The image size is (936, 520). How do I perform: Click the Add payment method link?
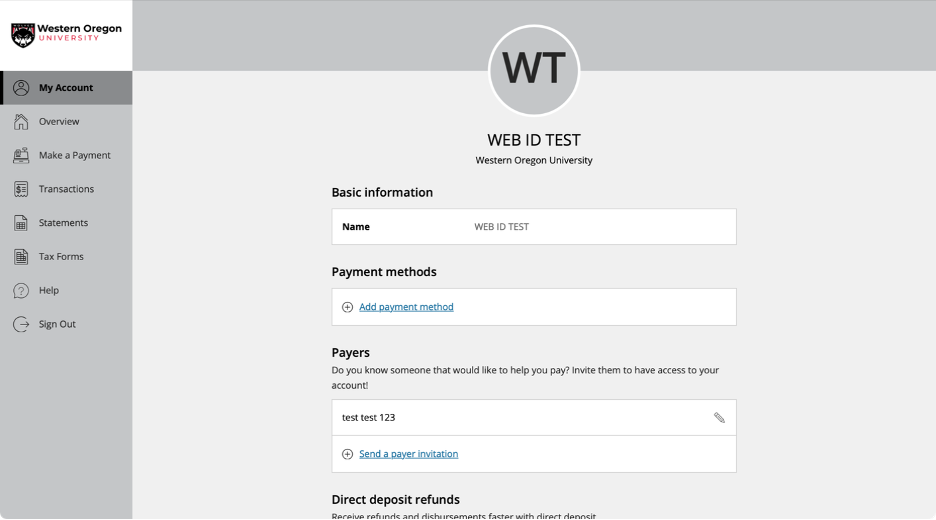(406, 307)
